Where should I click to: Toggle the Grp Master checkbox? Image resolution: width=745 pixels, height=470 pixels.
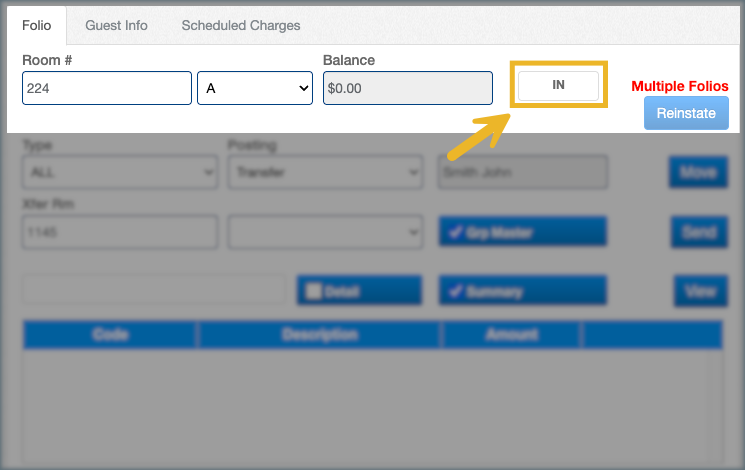pos(454,232)
